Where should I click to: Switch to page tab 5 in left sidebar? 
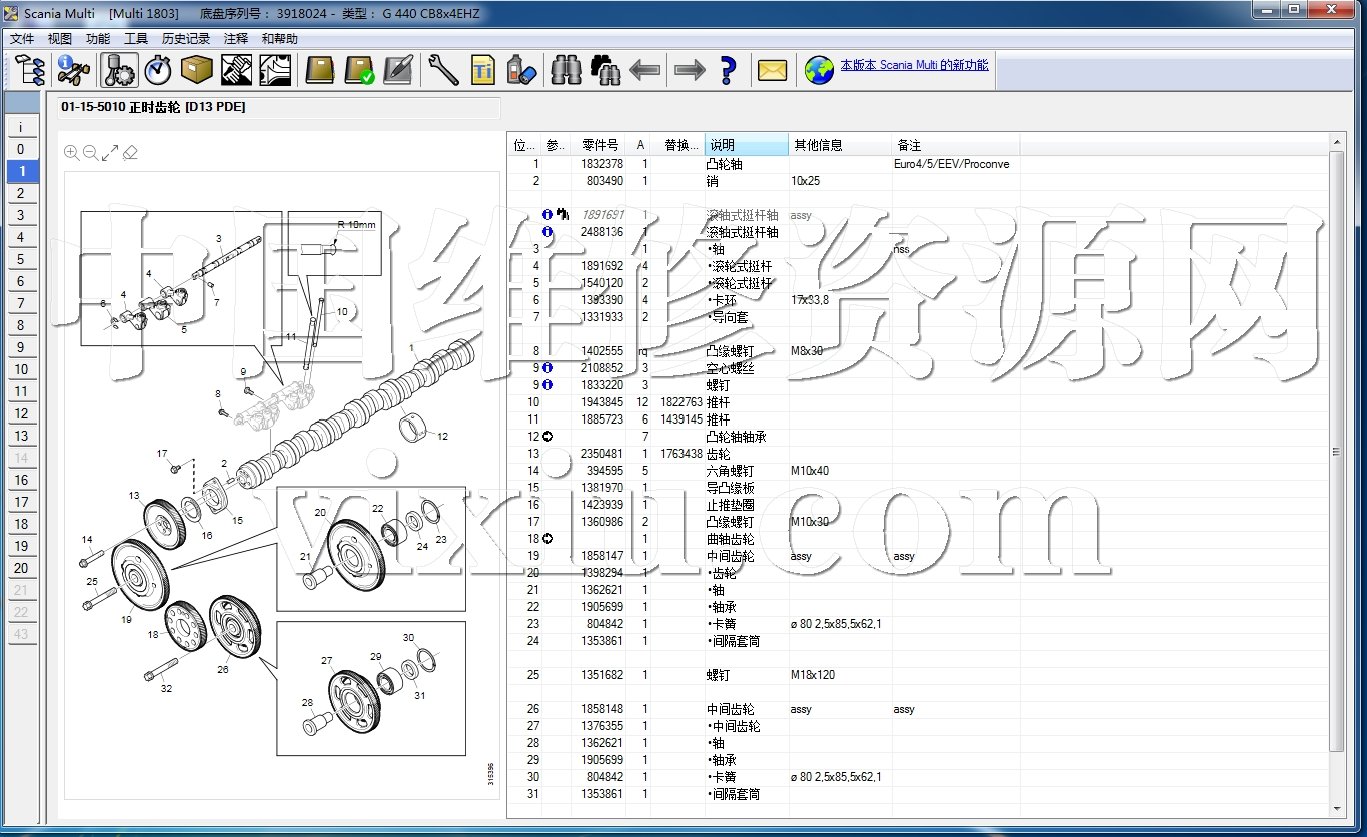21,259
